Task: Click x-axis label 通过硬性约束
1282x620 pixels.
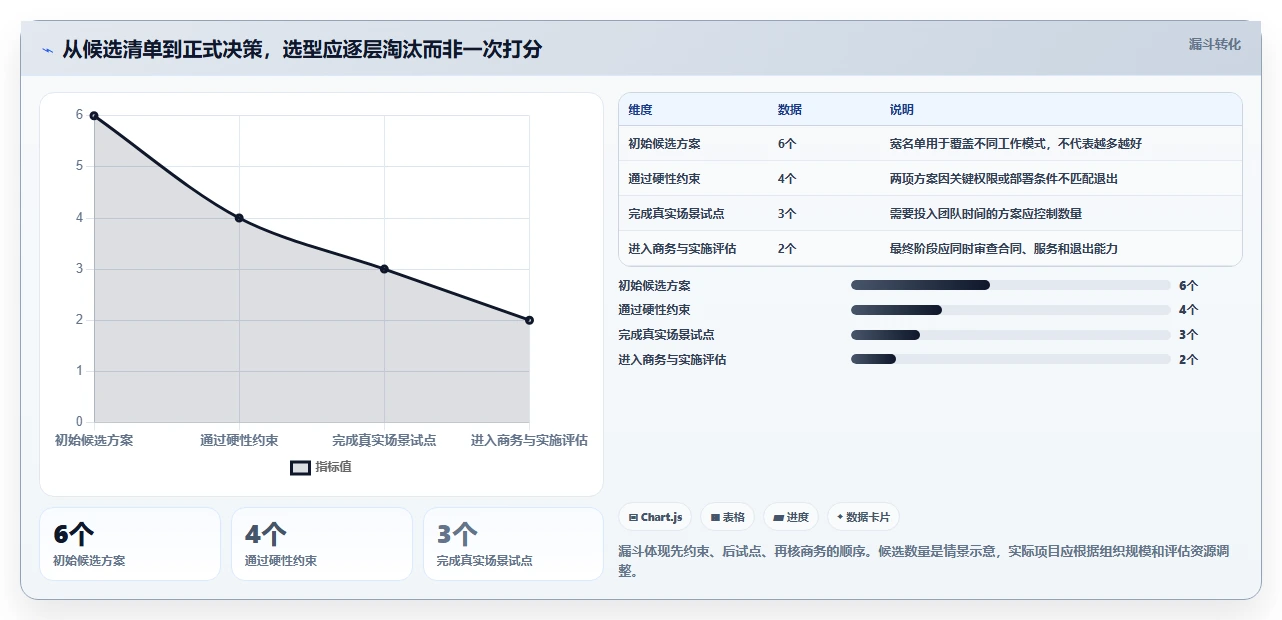Action: tap(239, 440)
